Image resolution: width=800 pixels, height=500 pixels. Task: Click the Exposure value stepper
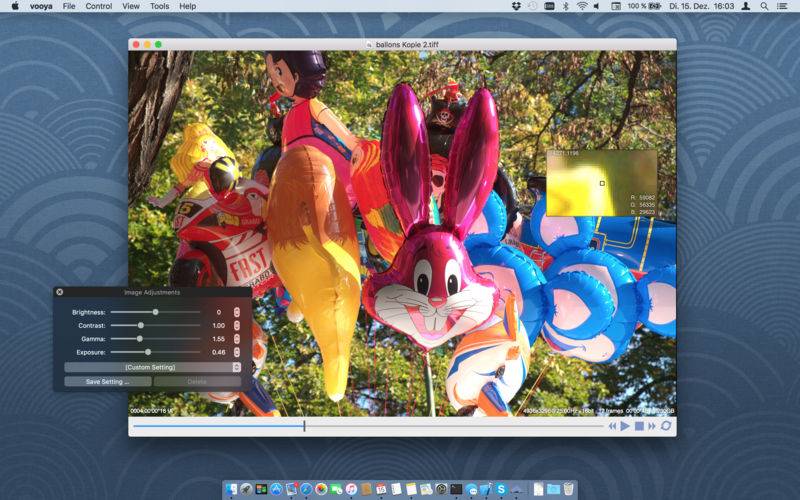point(237,352)
